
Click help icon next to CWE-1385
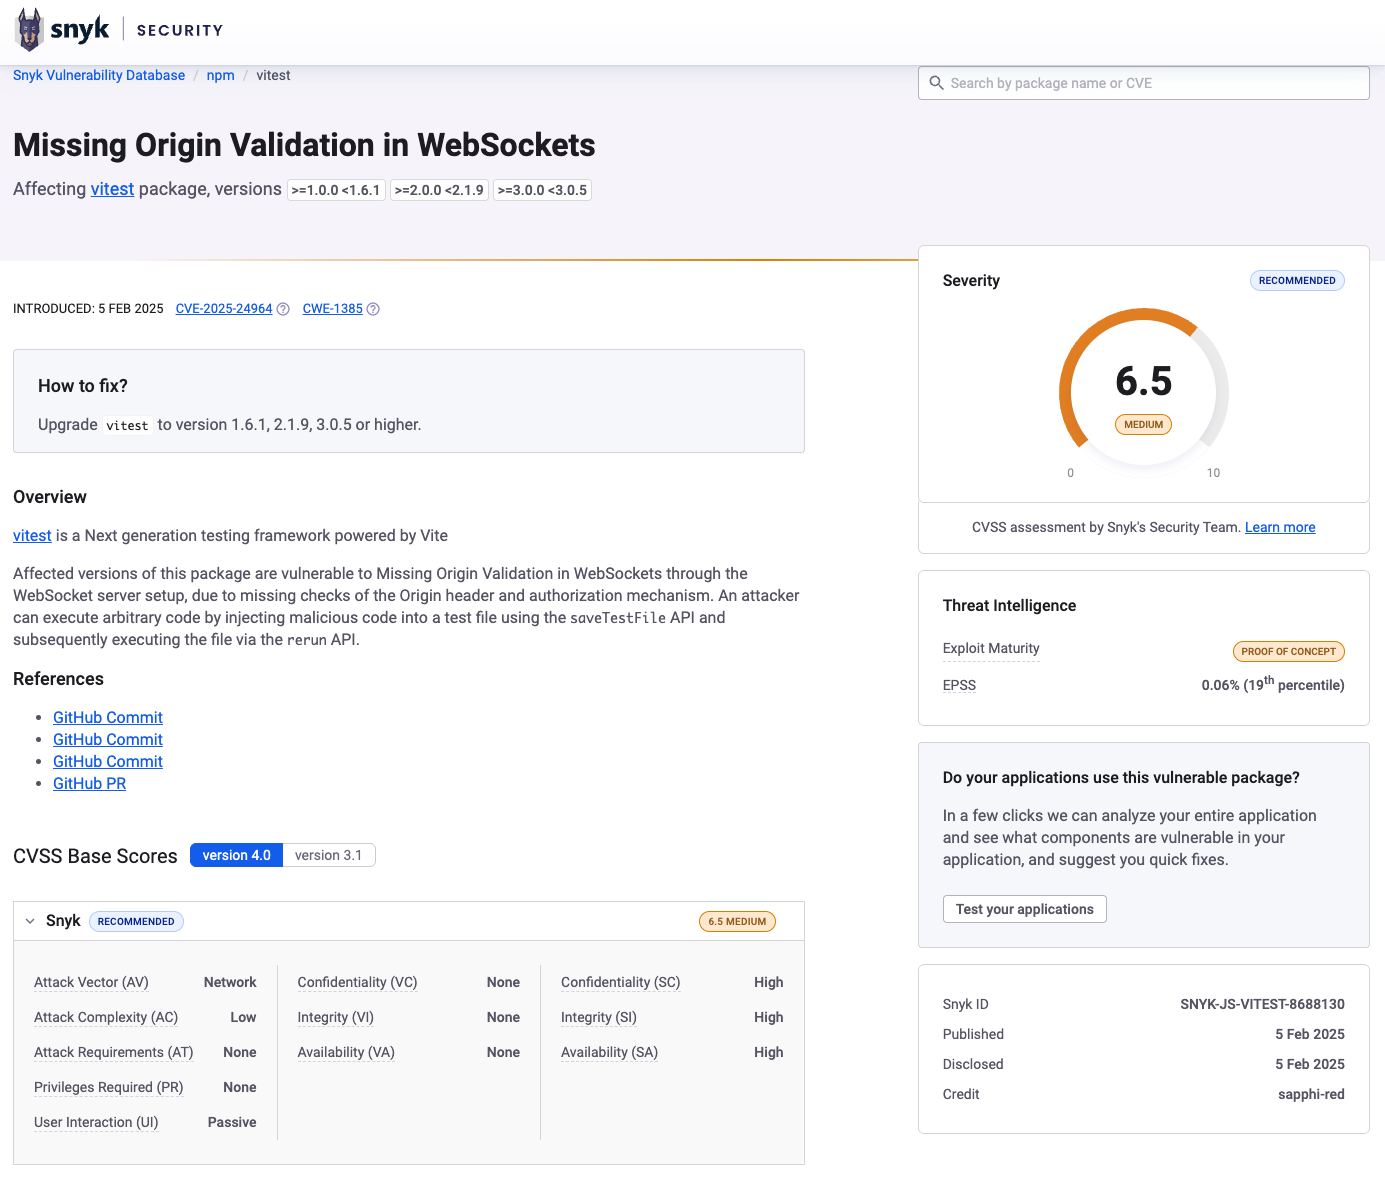pyautogui.click(x=373, y=309)
